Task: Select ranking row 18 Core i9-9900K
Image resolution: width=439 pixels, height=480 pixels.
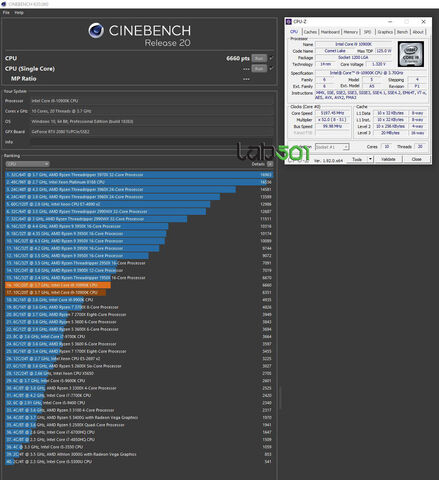Action: tap(139, 300)
